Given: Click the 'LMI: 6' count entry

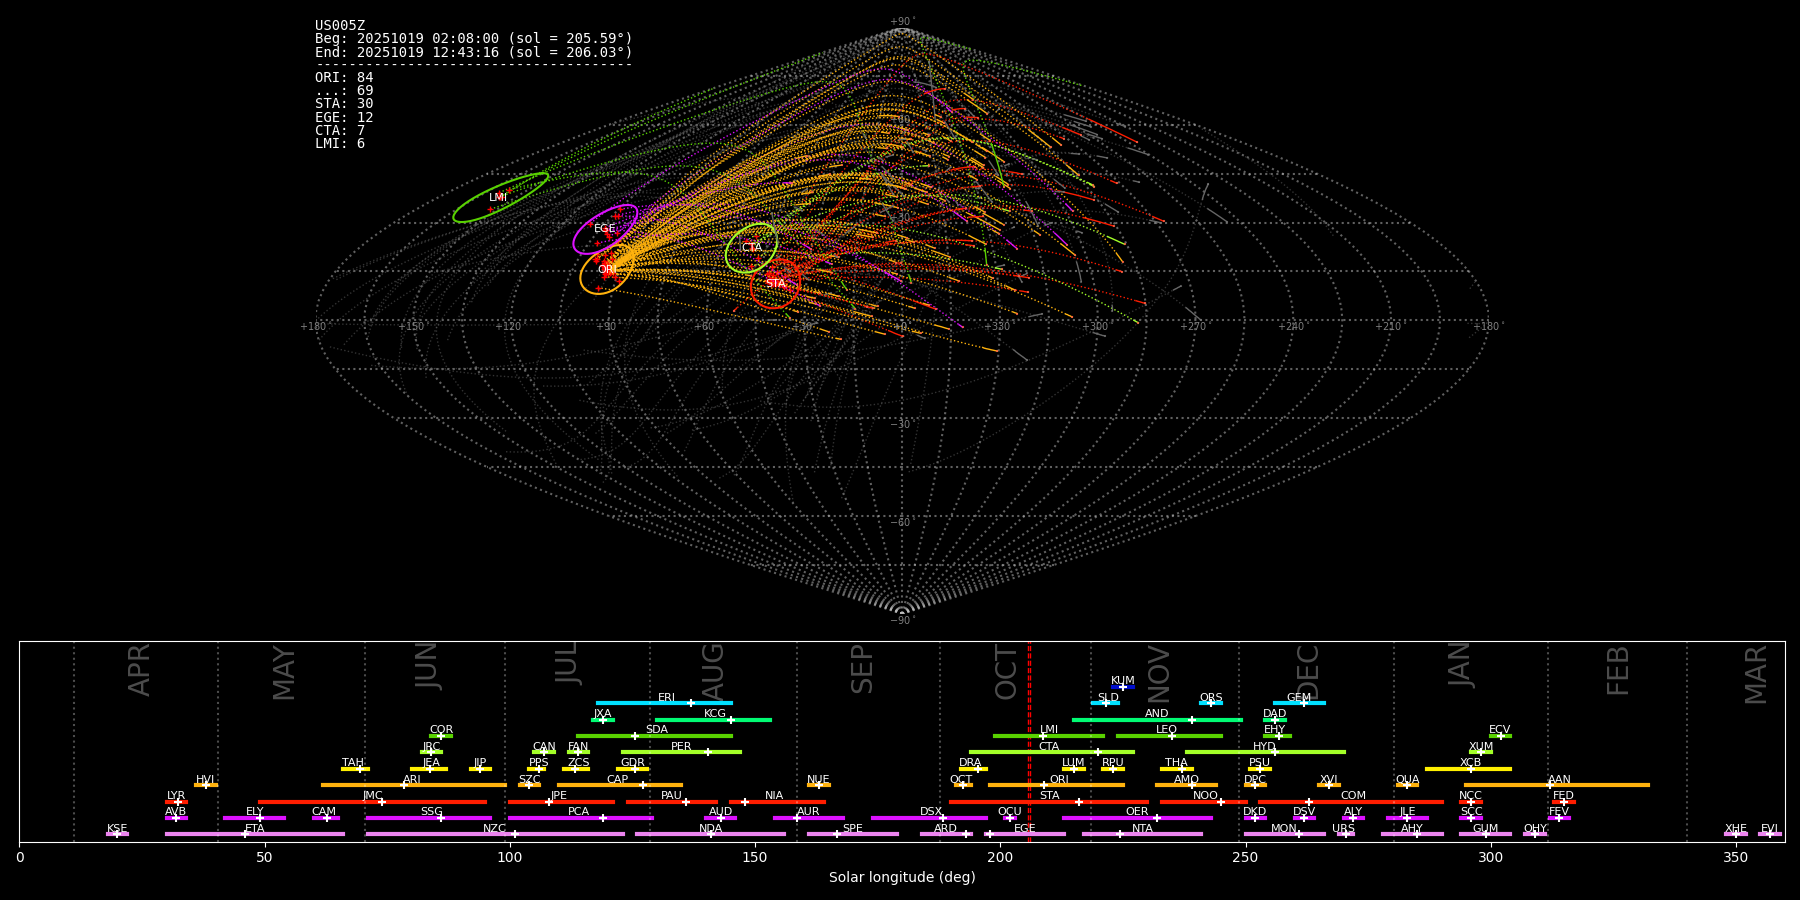Looking at the screenshot, I should point(340,144).
